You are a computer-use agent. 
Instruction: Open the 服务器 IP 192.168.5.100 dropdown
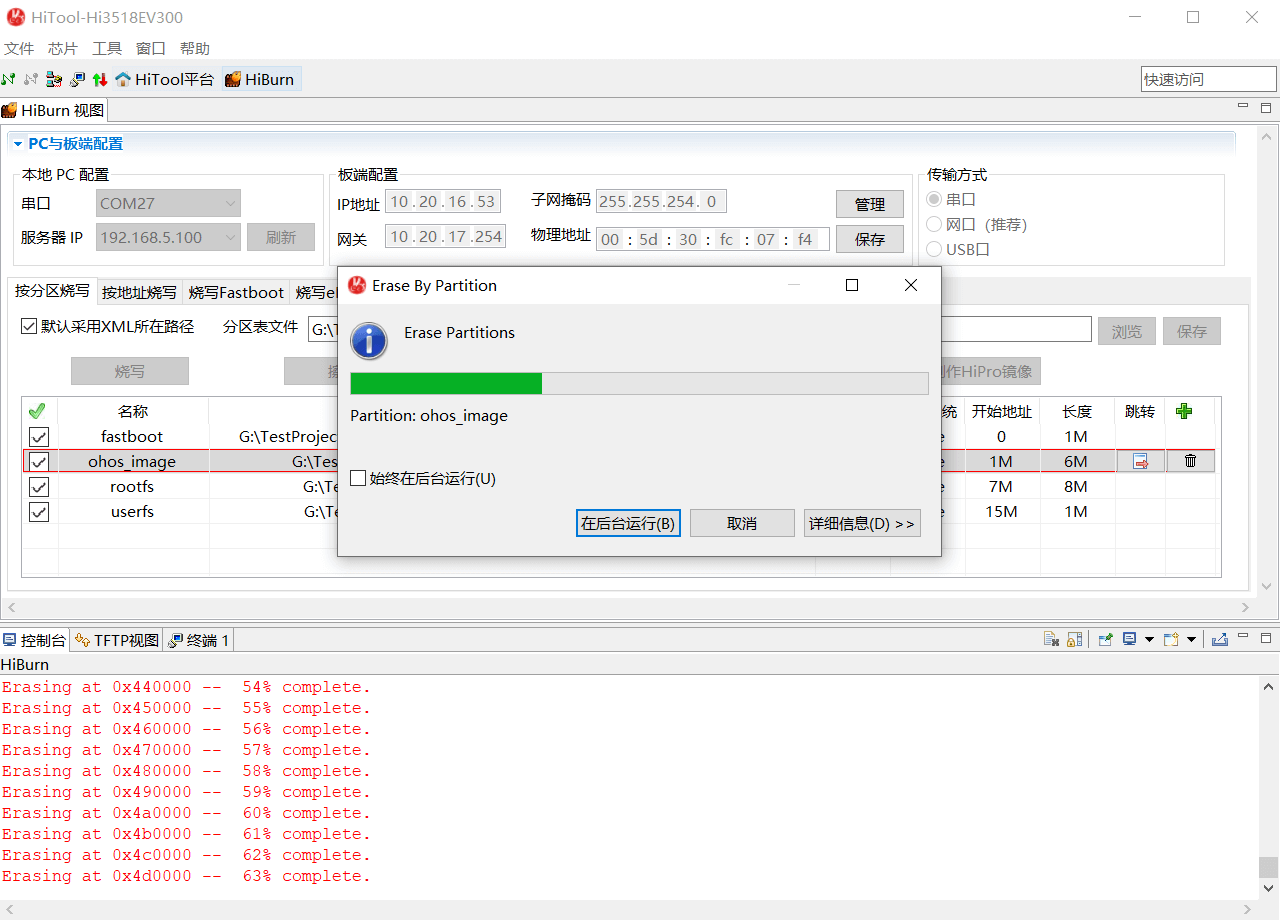(169, 237)
